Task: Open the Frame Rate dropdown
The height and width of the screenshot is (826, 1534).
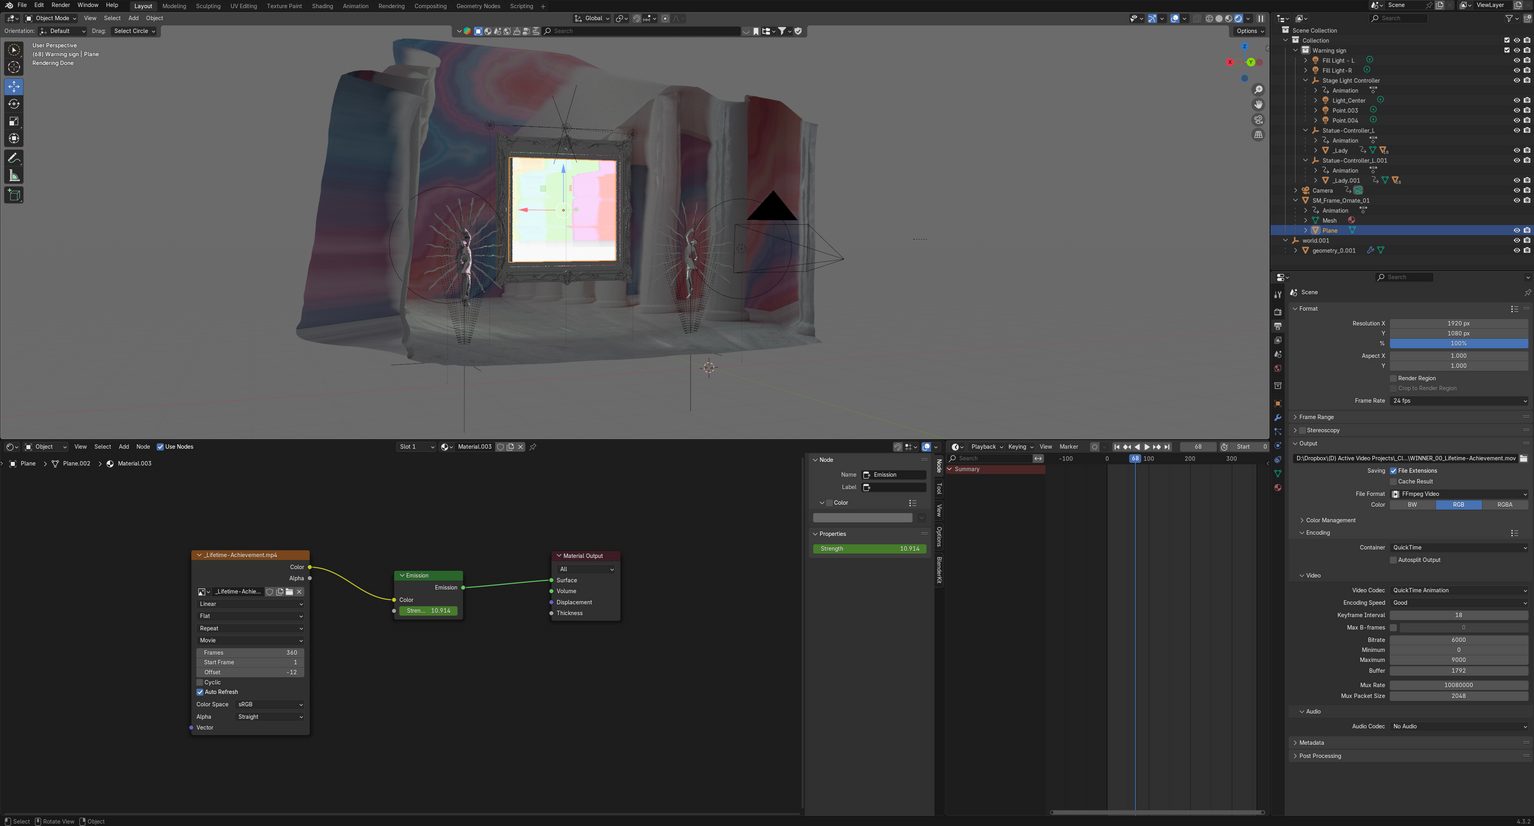Action: pos(1459,401)
